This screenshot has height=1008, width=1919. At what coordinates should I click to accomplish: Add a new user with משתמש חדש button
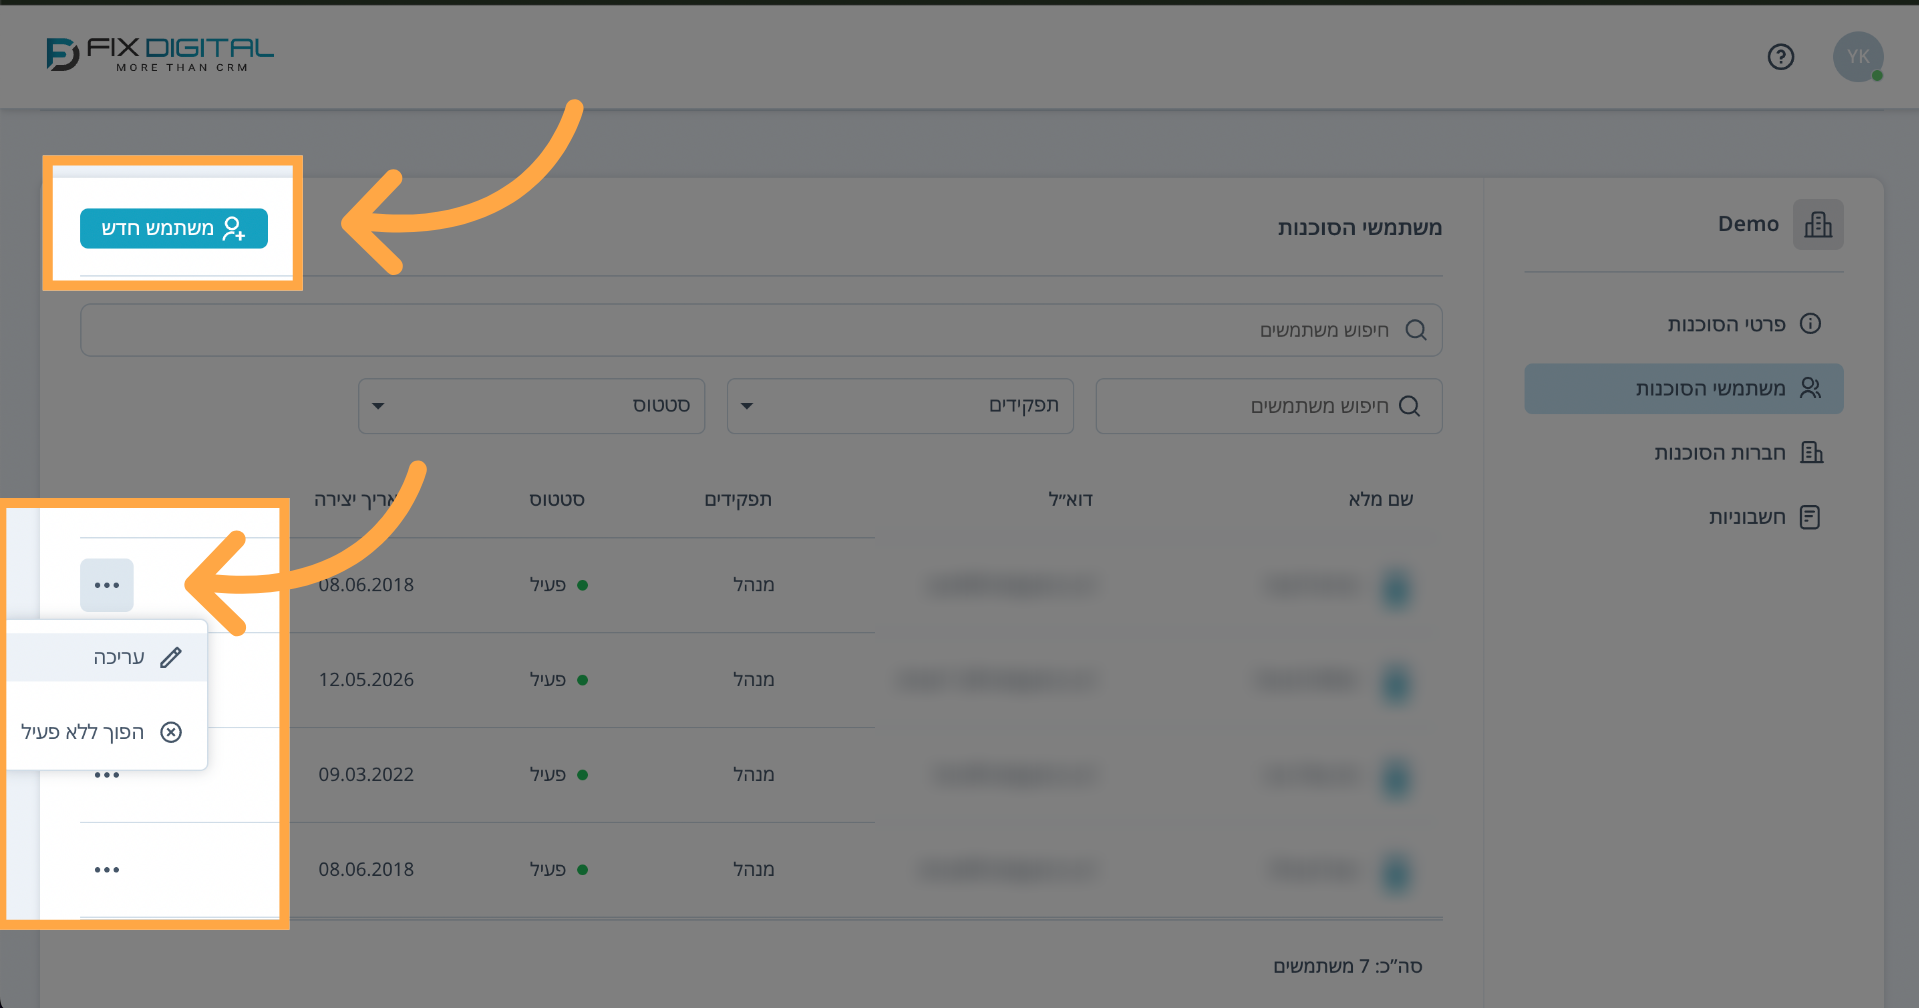click(174, 228)
